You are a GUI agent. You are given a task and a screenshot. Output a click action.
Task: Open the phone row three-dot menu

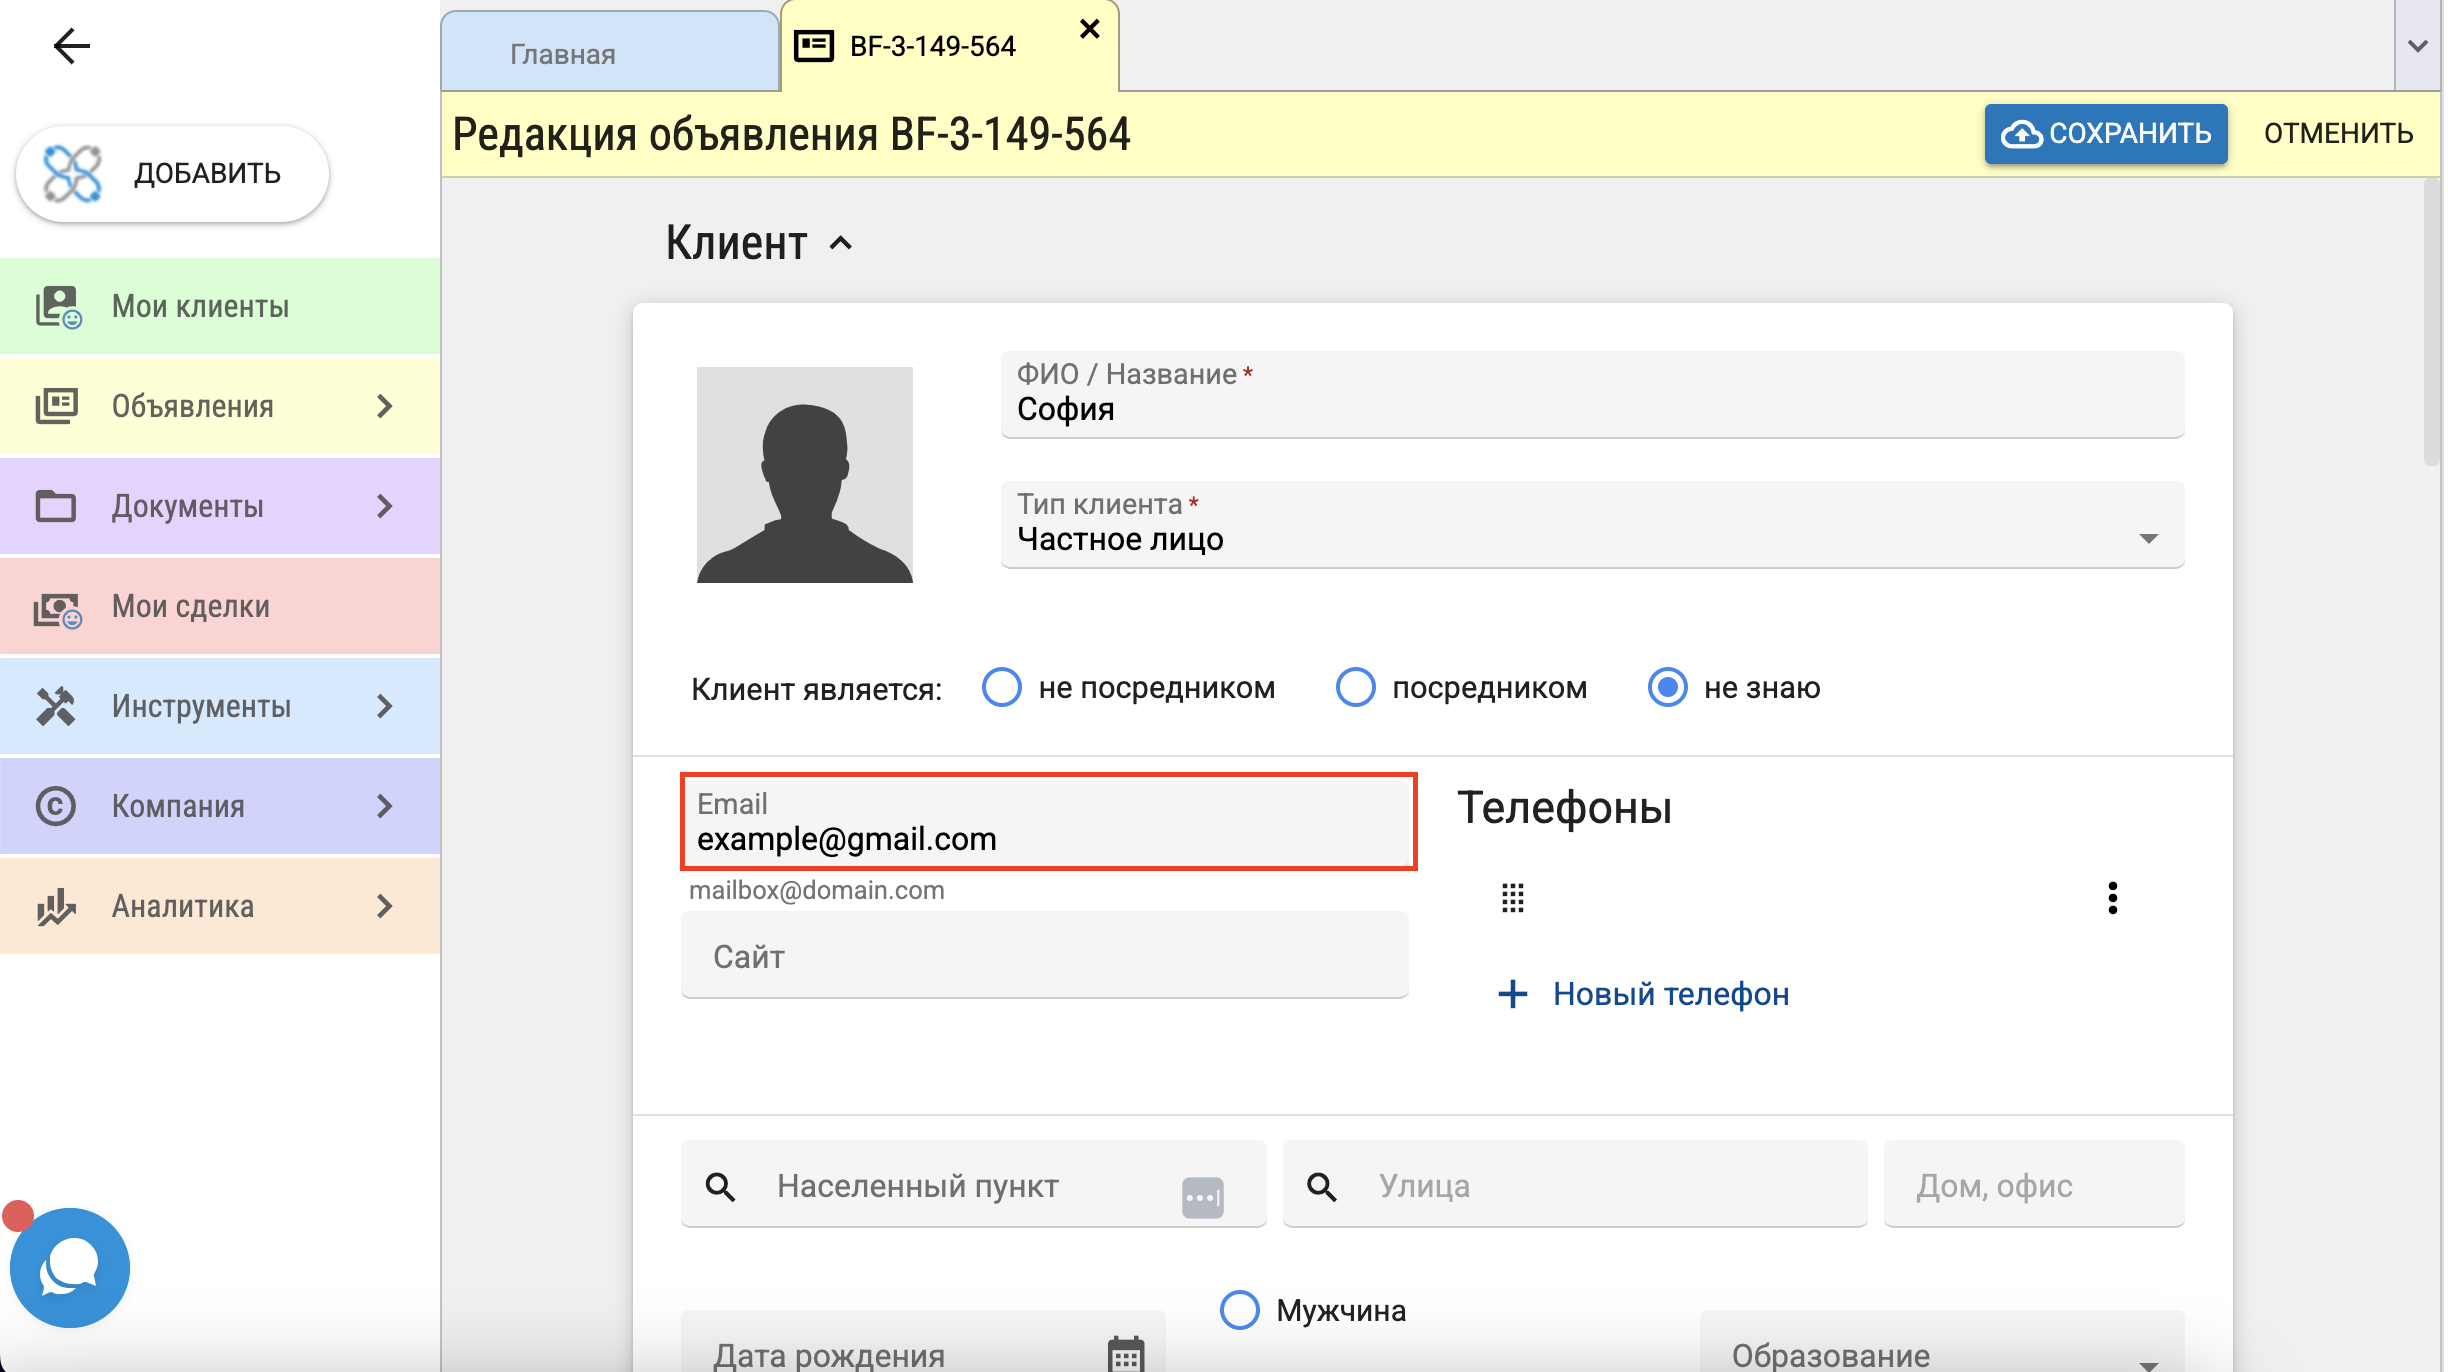[2113, 898]
